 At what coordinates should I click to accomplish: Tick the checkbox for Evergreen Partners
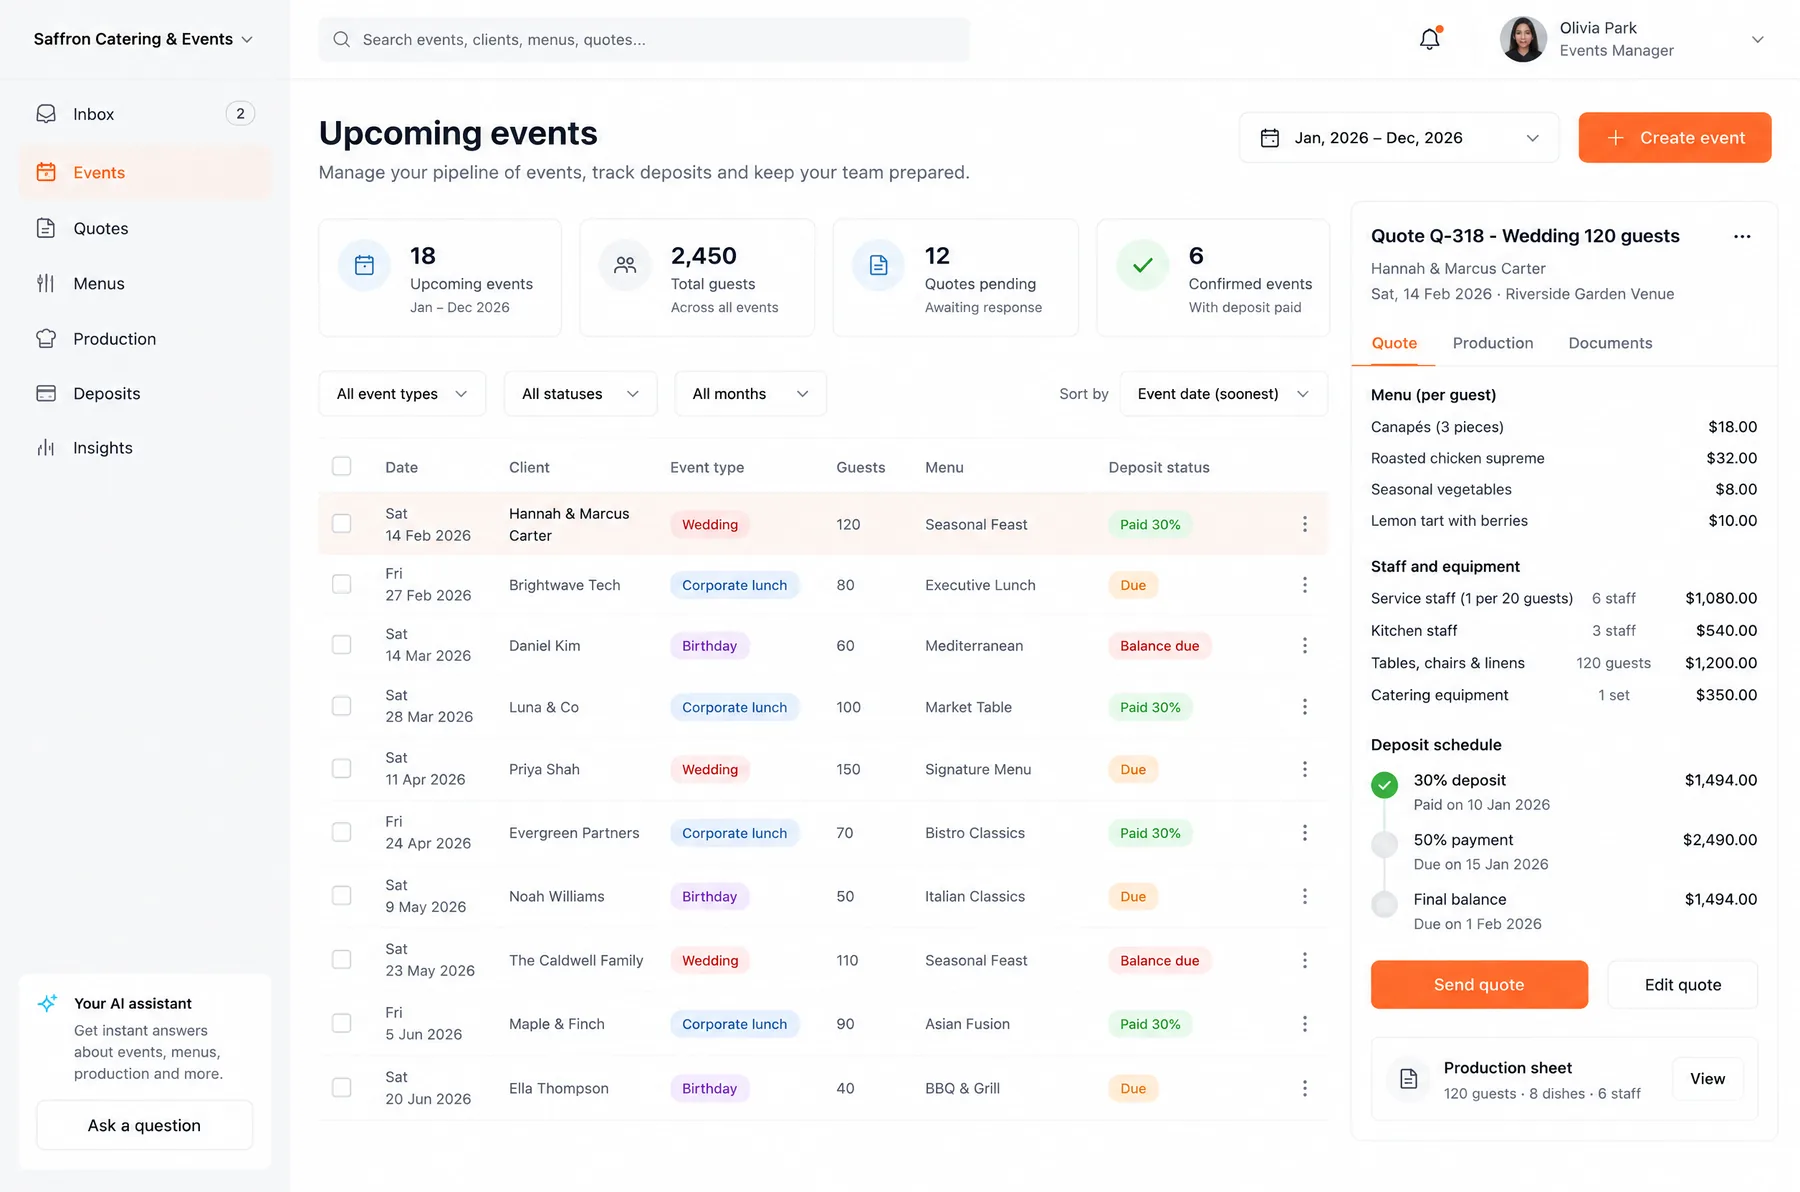click(x=342, y=832)
